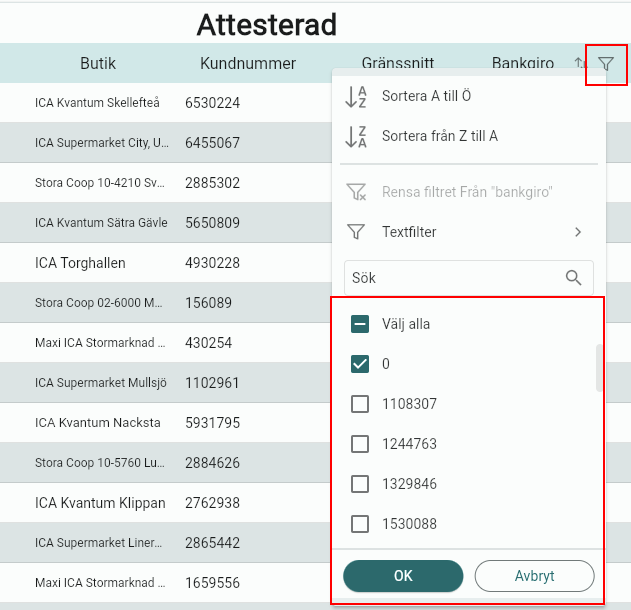Screen dimensions: 631x610
Task: Select the ICA Supermarket Liner... row
Action: pyautogui.click(x=166, y=542)
